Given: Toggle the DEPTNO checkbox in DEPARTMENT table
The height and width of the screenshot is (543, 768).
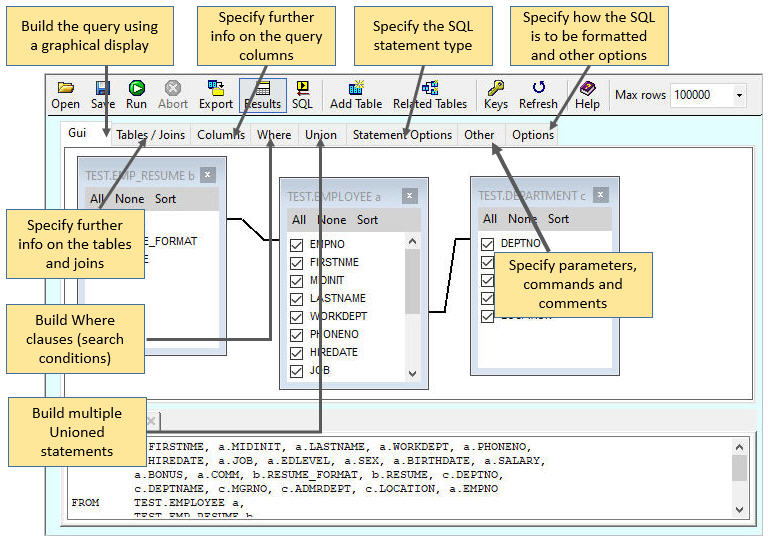Looking at the screenshot, I should coord(487,244).
